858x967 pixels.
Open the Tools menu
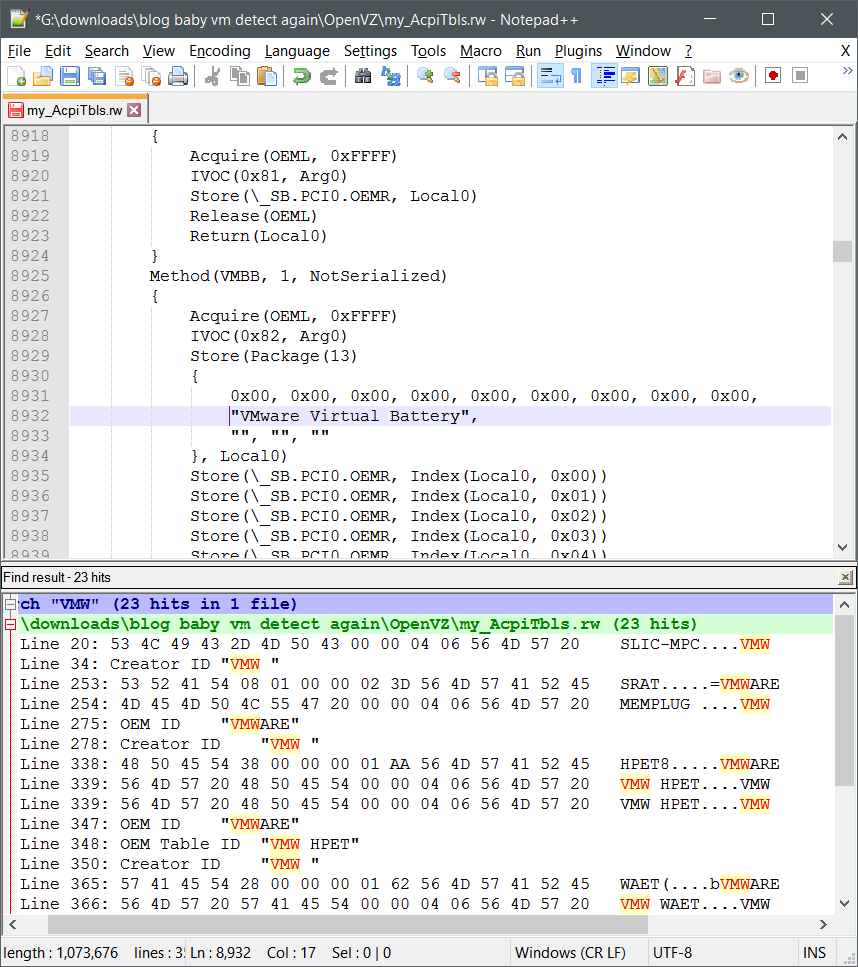[428, 51]
